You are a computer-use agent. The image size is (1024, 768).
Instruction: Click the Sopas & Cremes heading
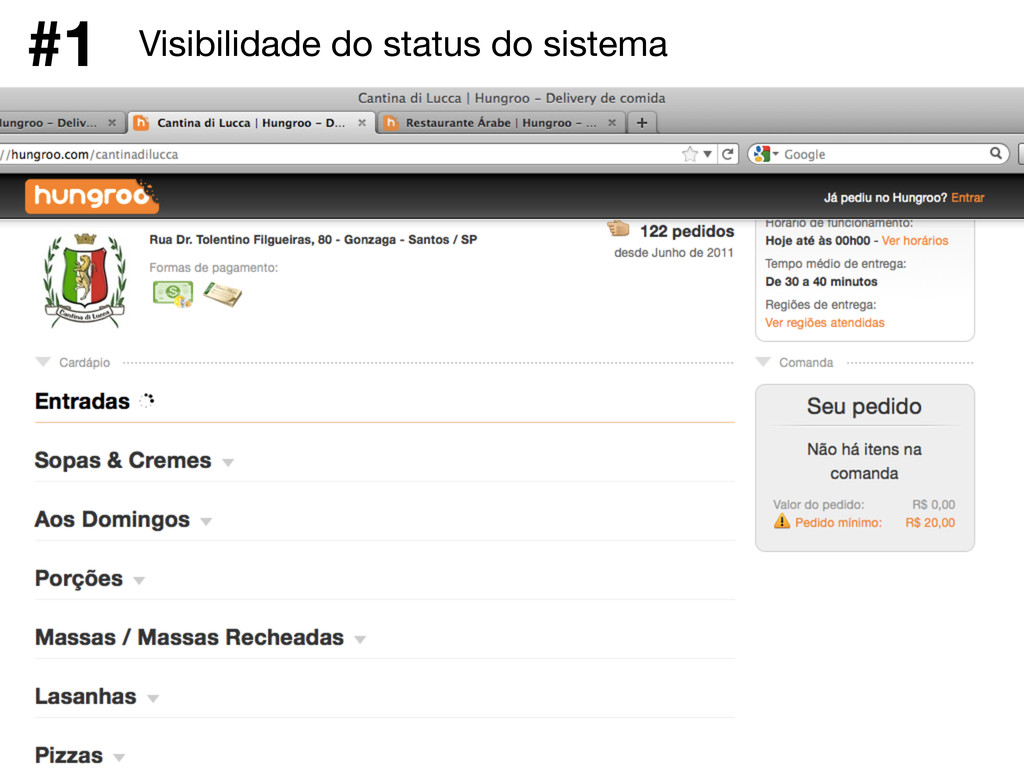(123, 460)
